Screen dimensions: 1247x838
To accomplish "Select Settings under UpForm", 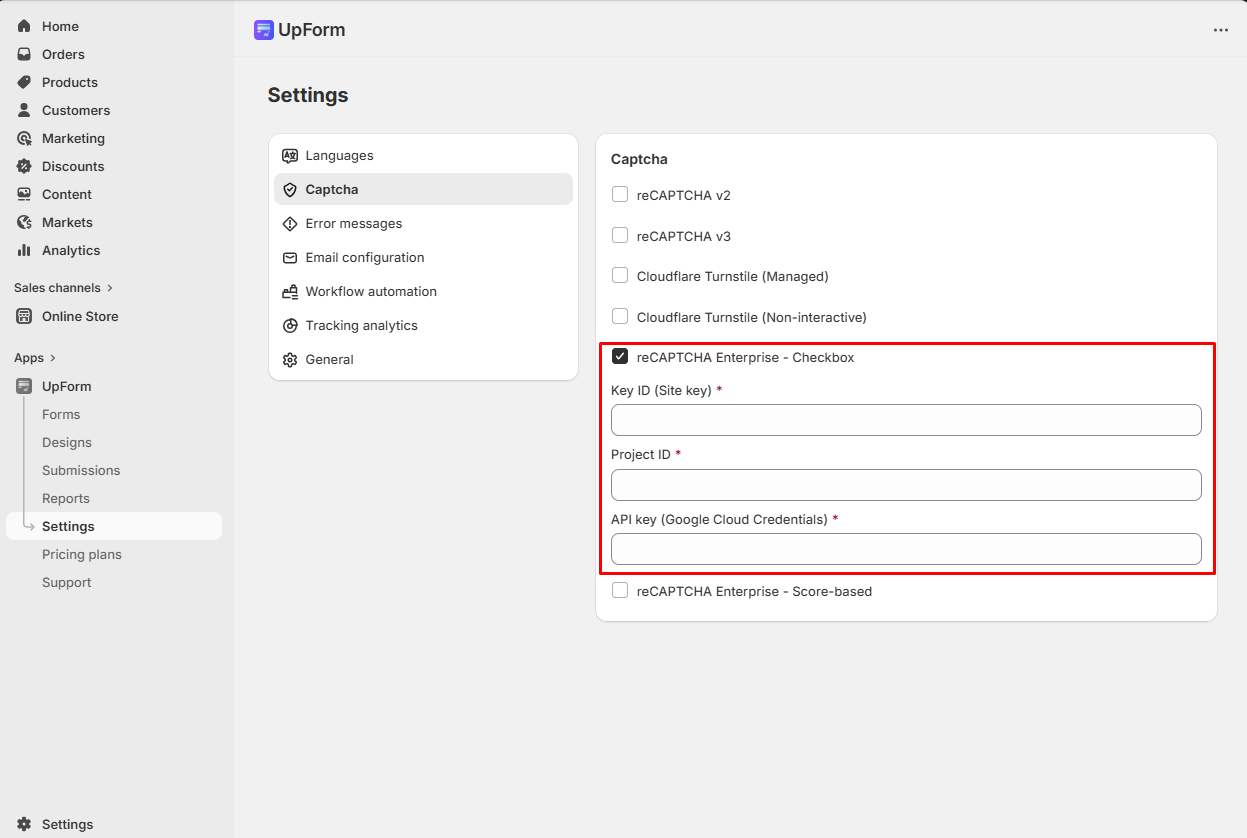I will click(114, 526).
